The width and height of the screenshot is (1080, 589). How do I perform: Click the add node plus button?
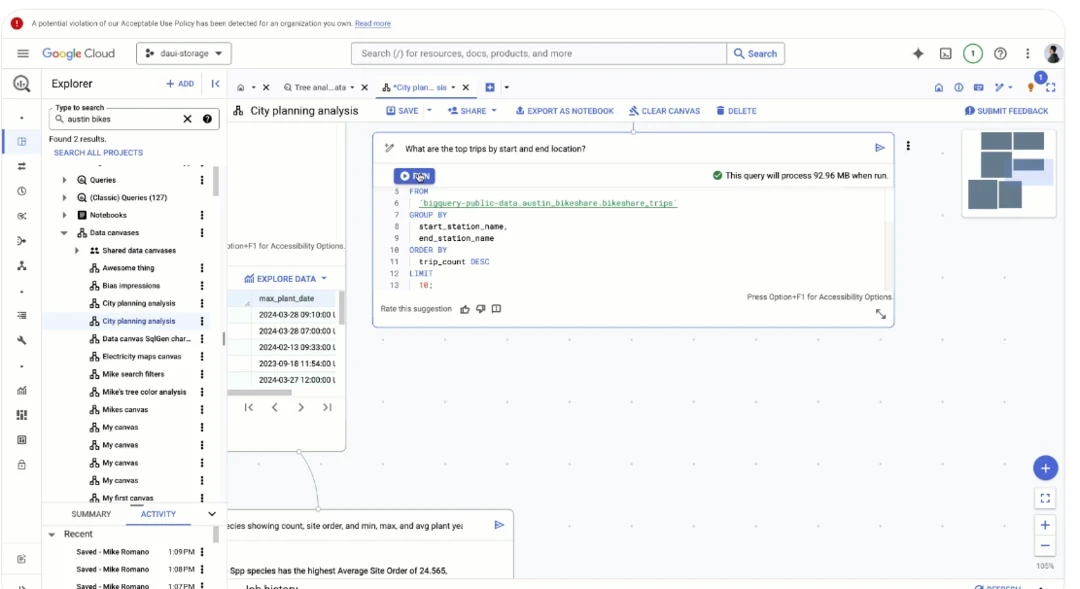point(1045,468)
